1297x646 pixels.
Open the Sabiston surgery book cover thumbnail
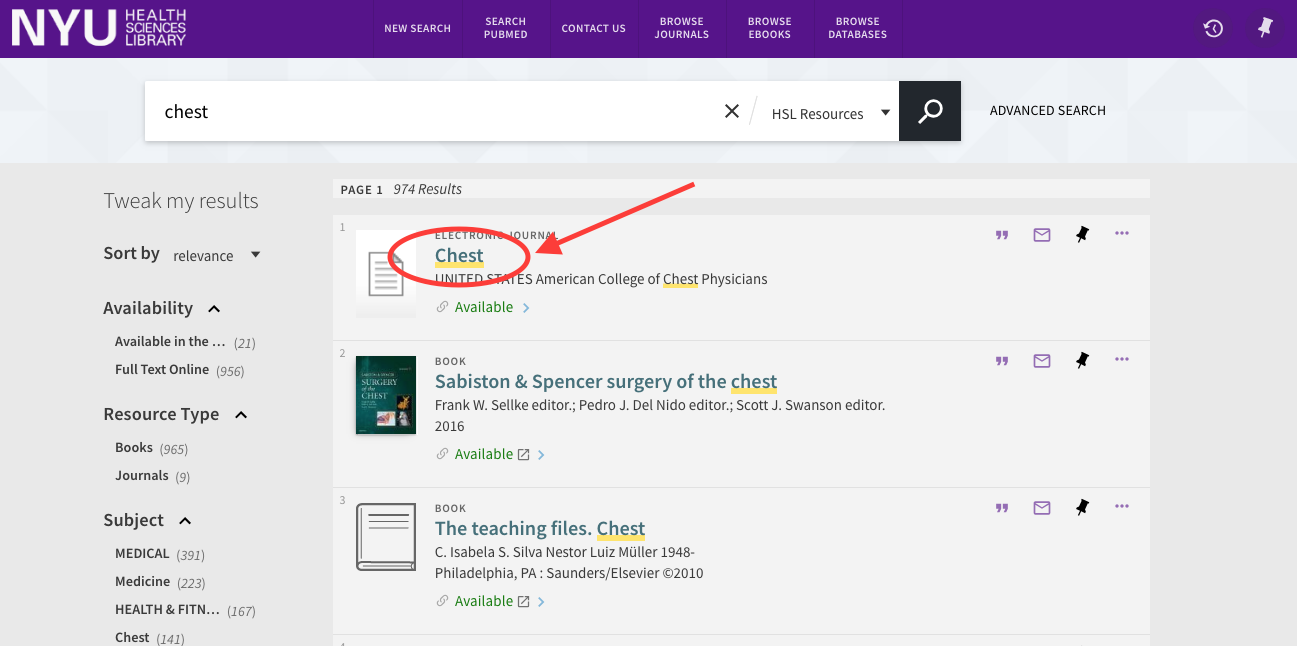[x=386, y=395]
